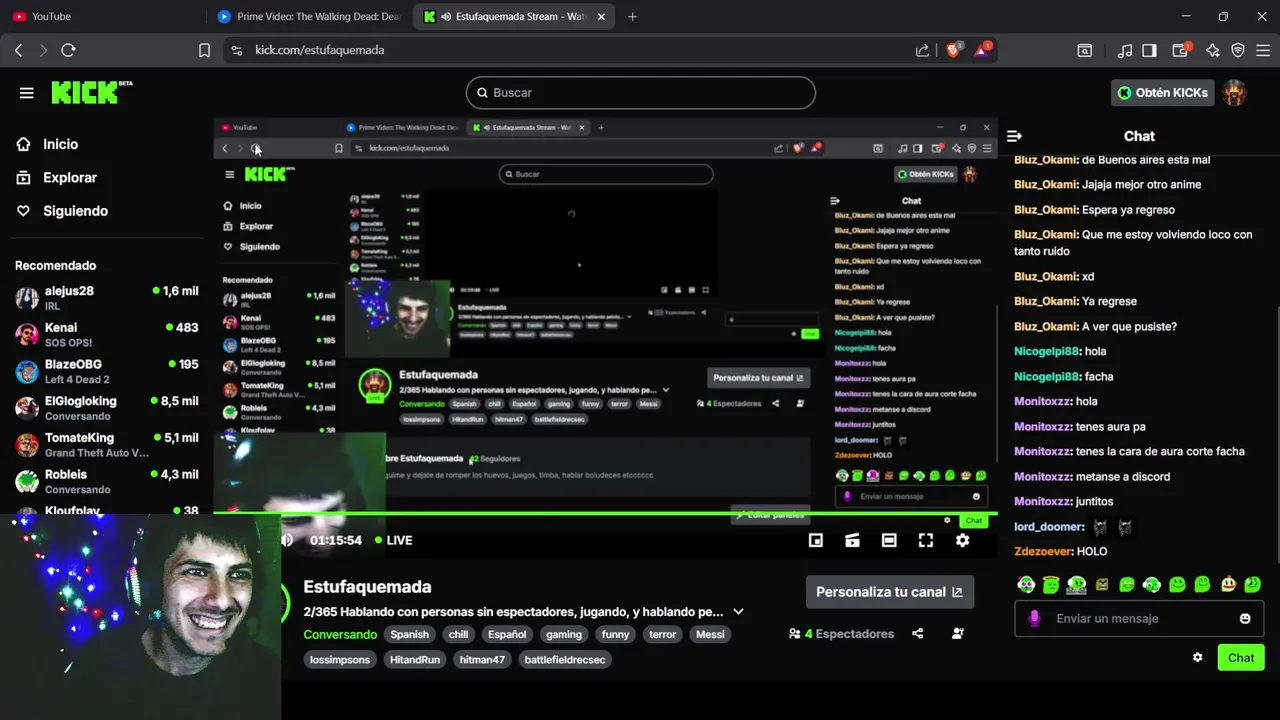The width and height of the screenshot is (1280, 720).
Task: Open the recommended channel Robleis
Action: [x=106, y=481]
